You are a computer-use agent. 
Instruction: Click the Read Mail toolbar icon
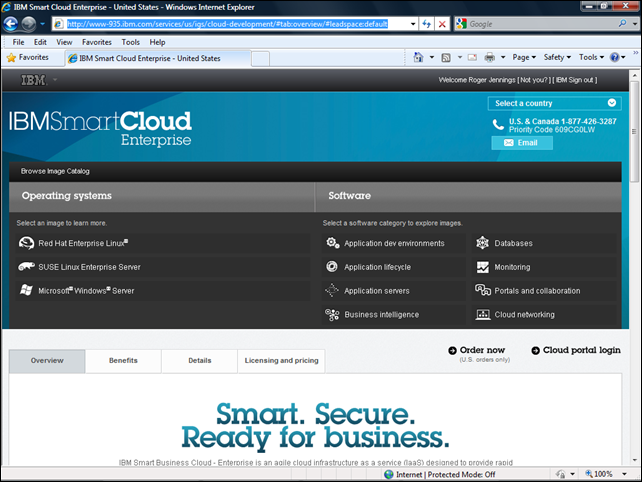(x=472, y=57)
